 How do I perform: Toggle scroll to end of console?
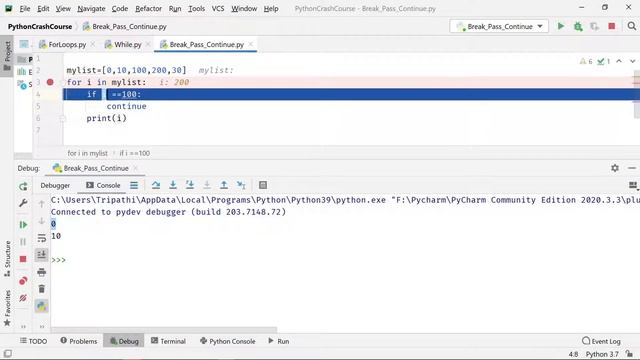[41, 255]
